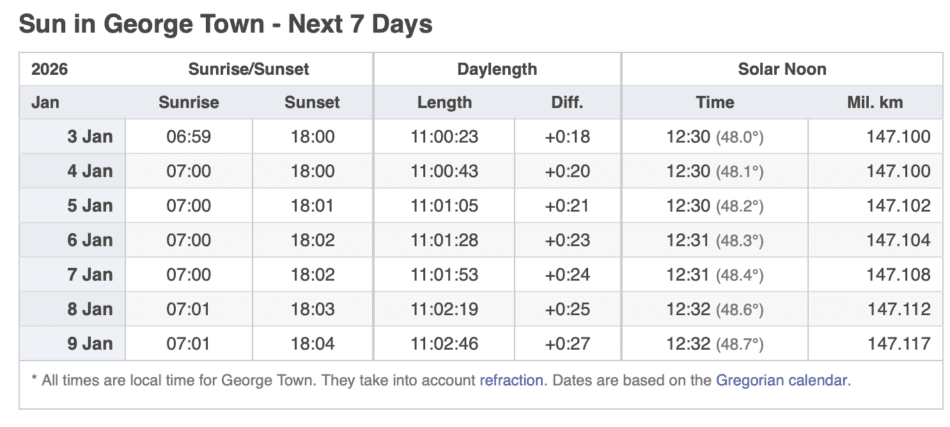Click the 5 Jan row label
This screenshot has width=950, height=427.
click(x=90, y=206)
